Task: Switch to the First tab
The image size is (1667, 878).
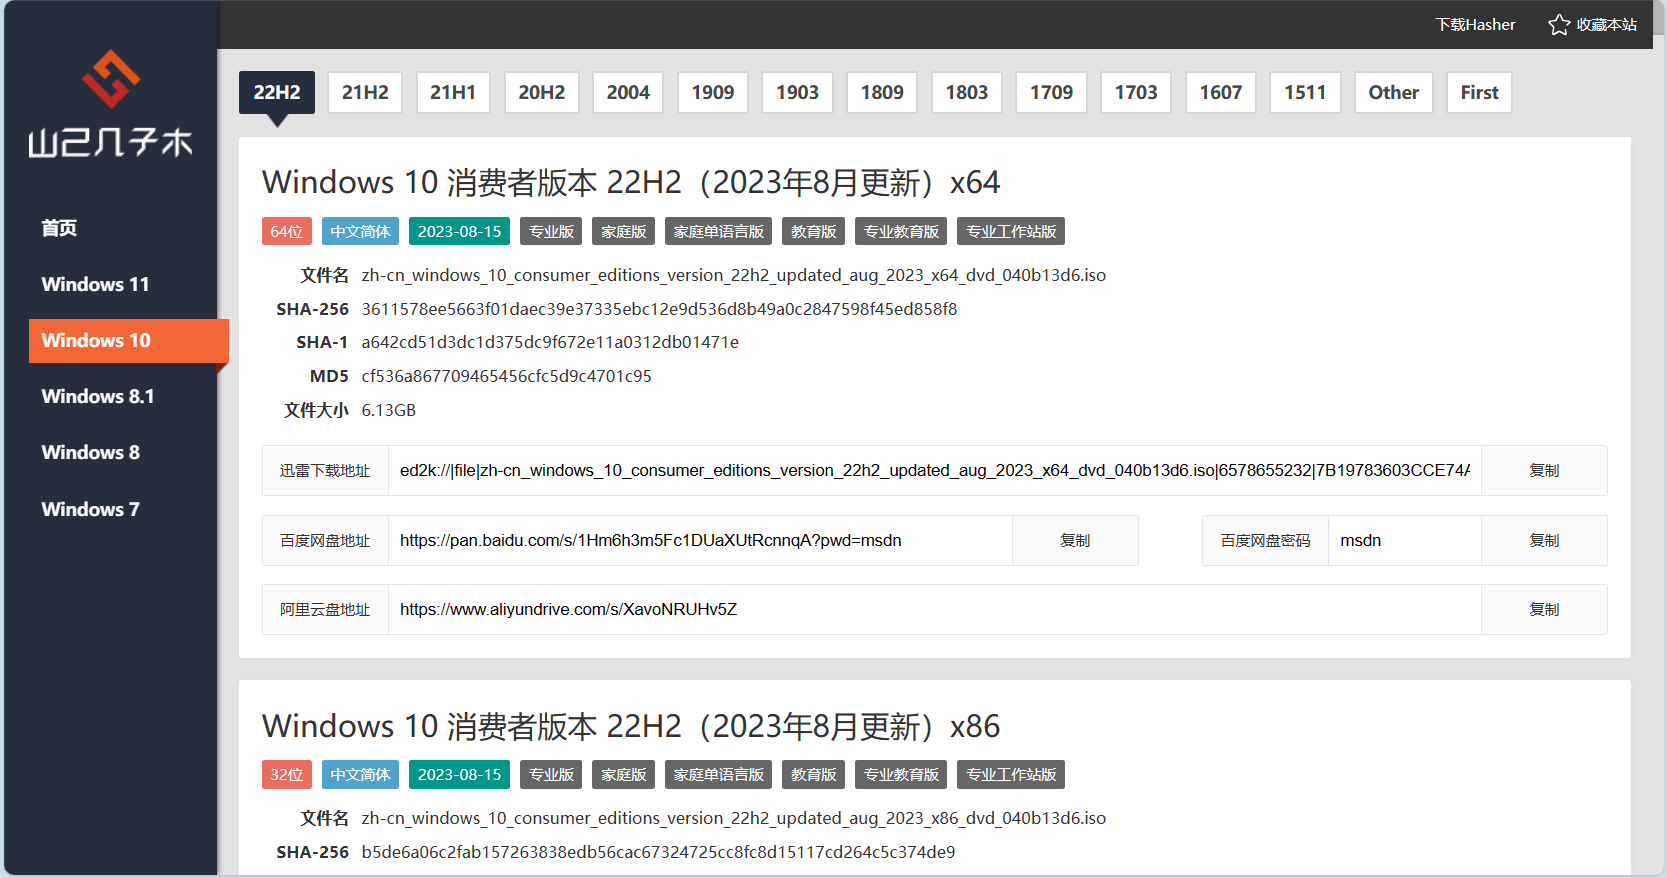Action: tap(1479, 92)
